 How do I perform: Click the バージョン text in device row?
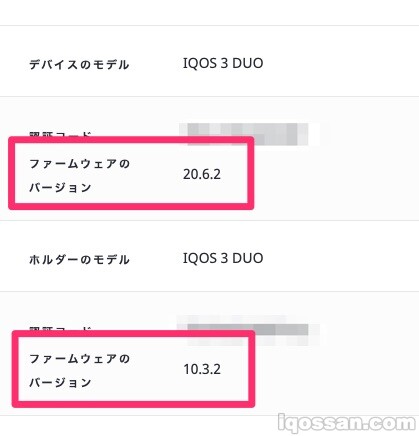coord(60,188)
